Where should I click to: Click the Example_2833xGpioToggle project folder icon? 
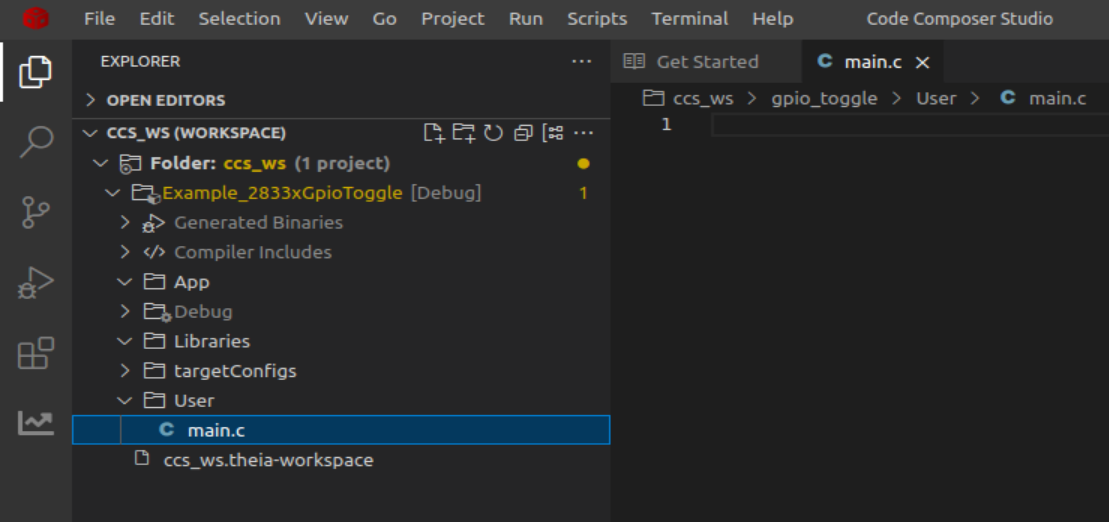pos(144,193)
